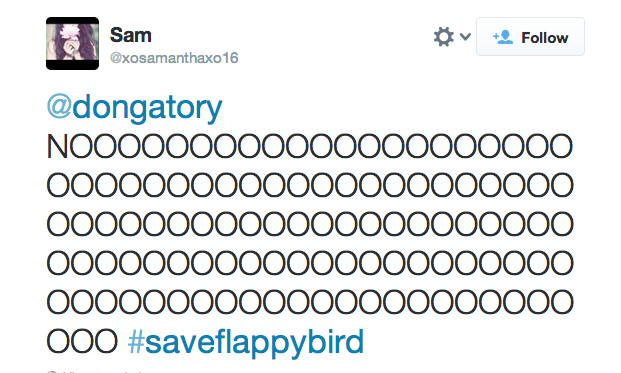Viewport: 621px width, 373px height.
Task: Click the add-person icon in Follow
Action: click(x=503, y=37)
